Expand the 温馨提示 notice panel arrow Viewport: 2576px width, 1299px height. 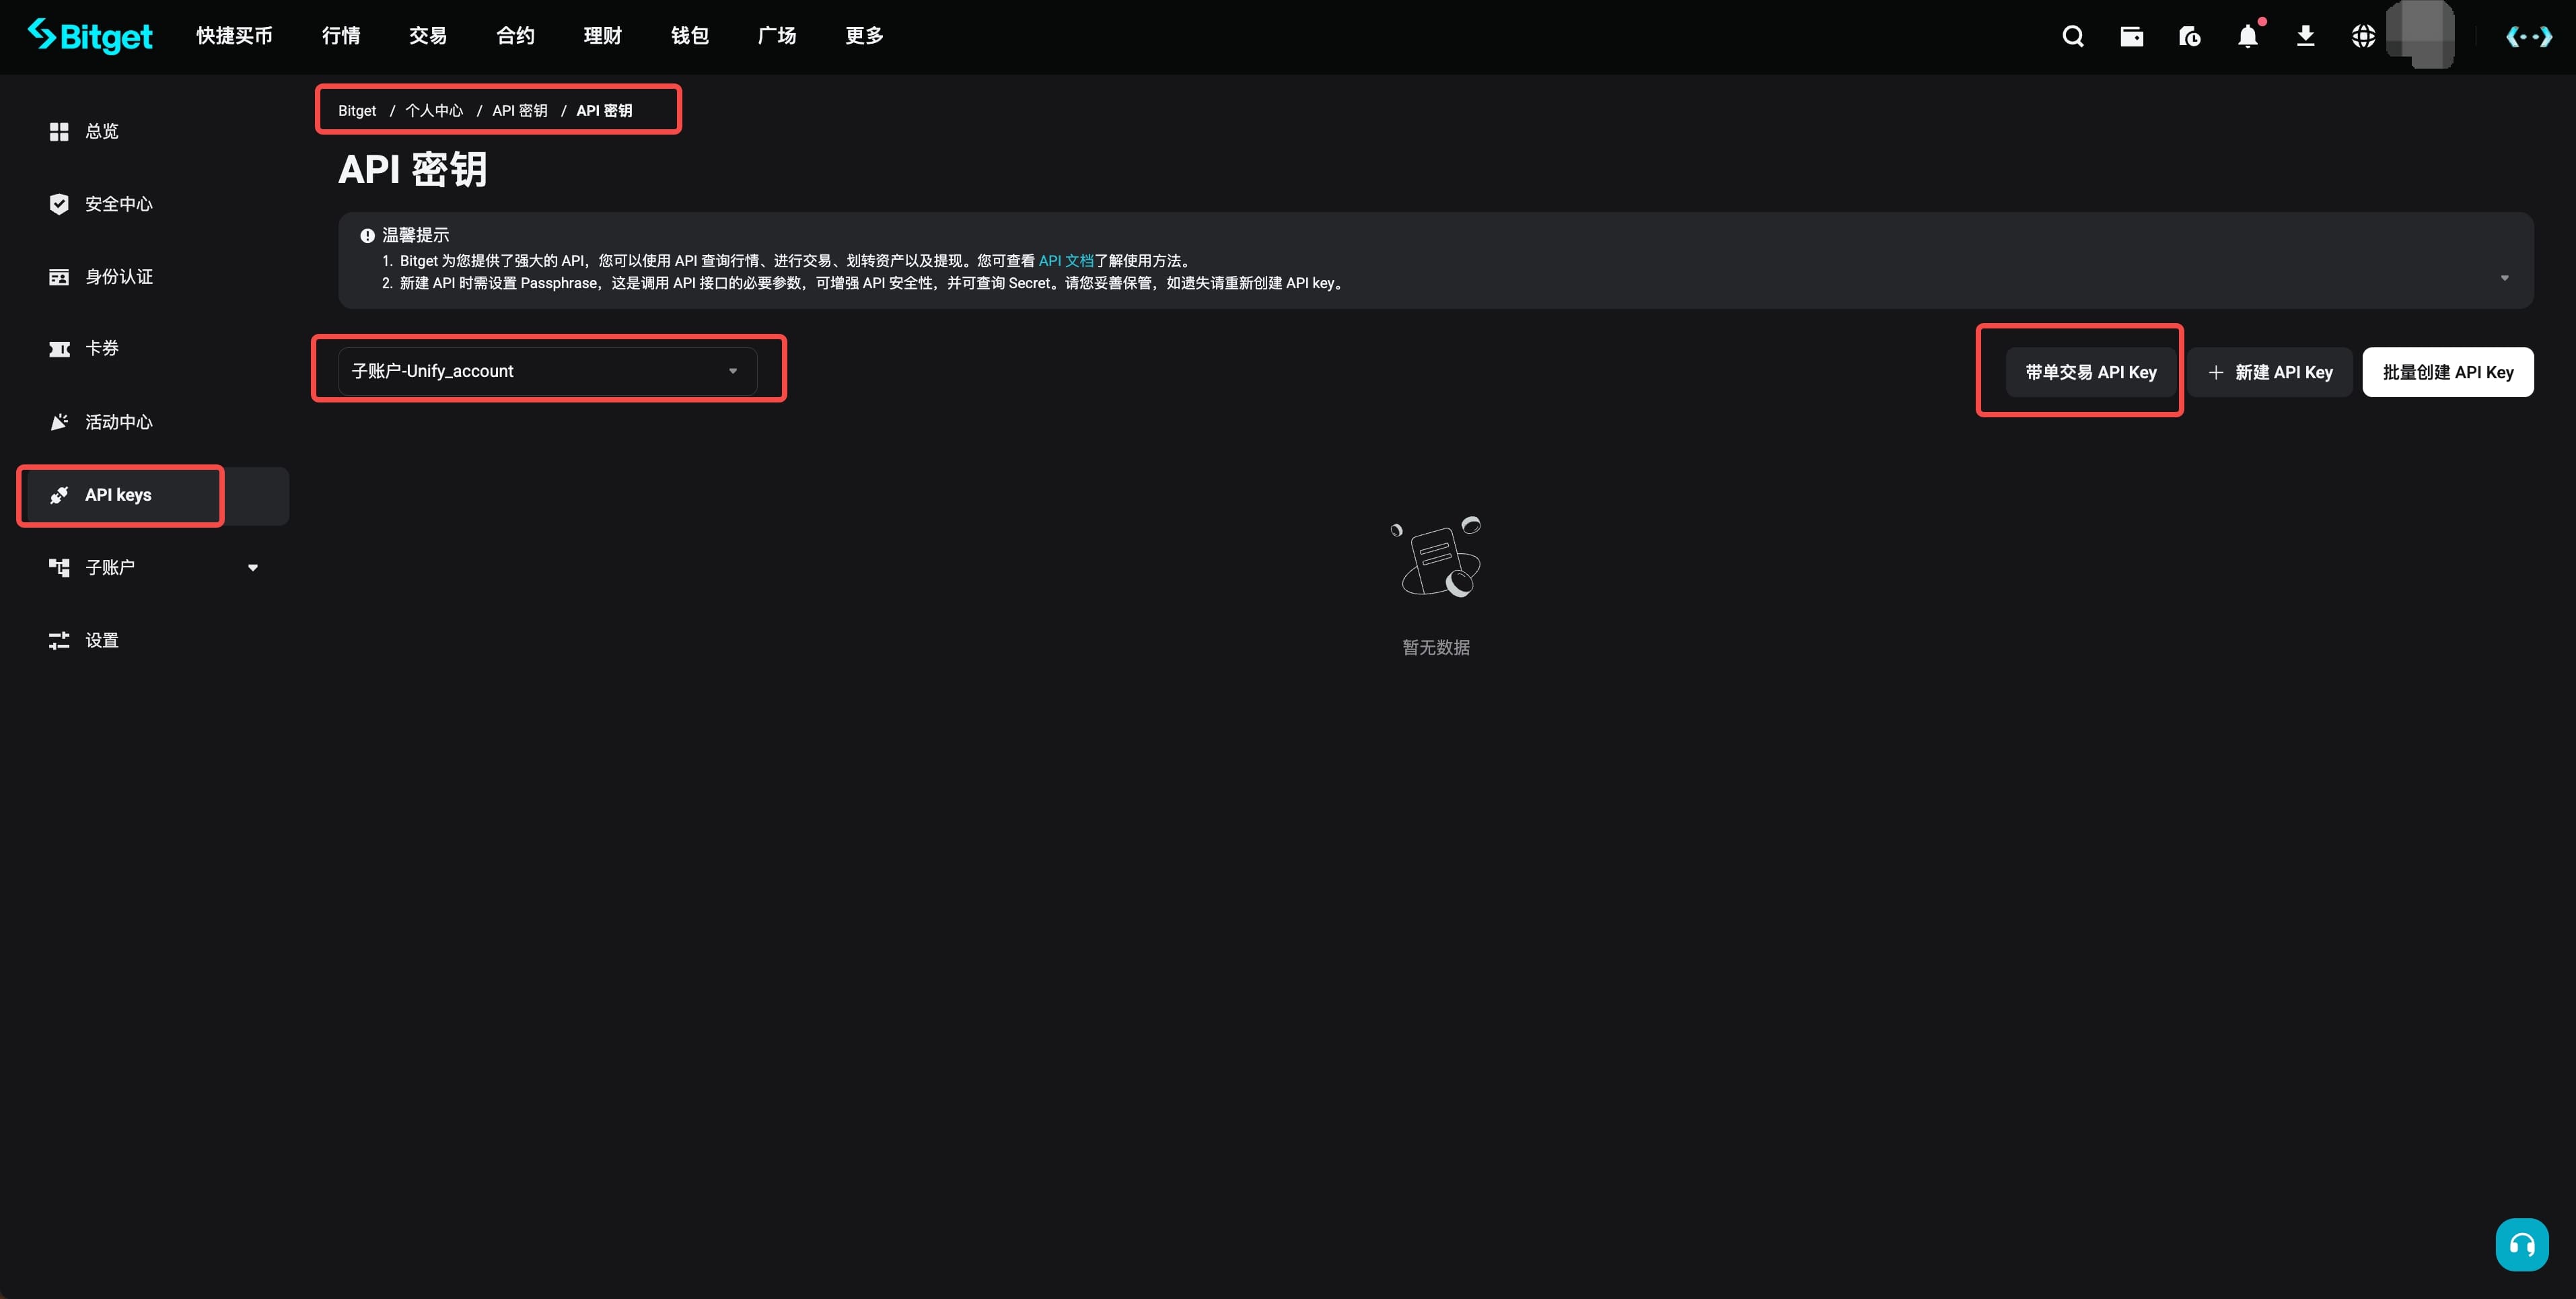pyautogui.click(x=2504, y=277)
